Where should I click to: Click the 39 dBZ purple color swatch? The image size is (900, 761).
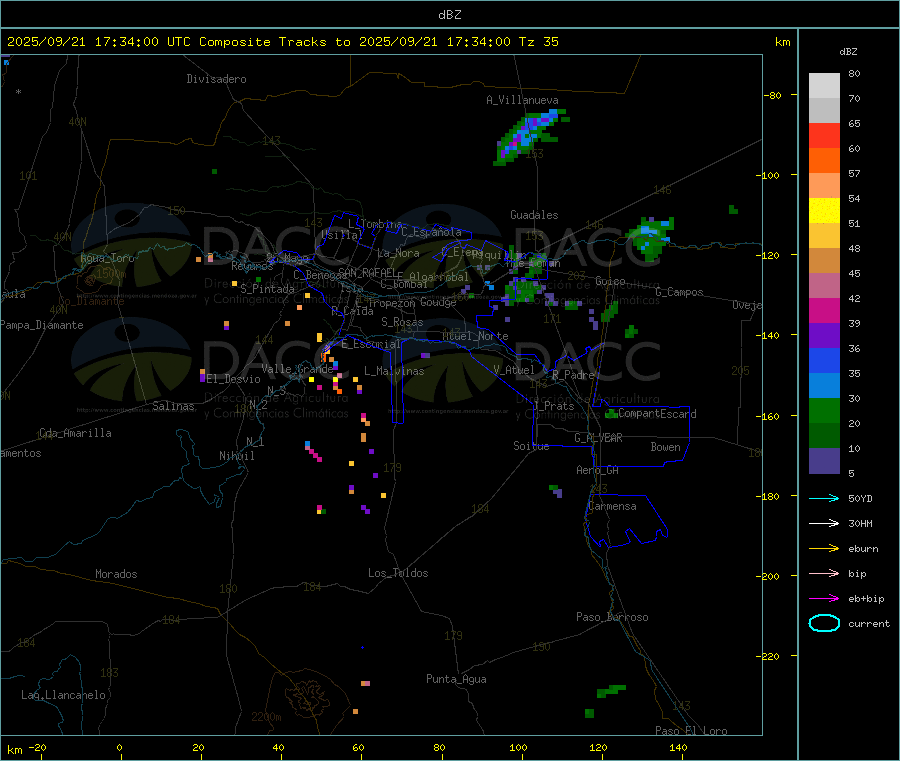[824, 336]
